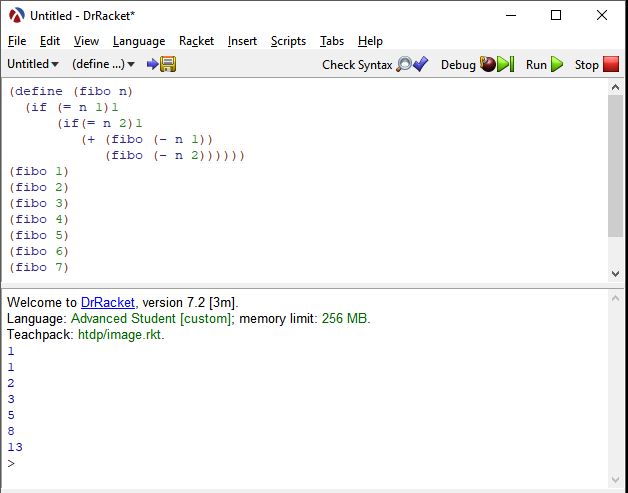Click the output value 13

tap(15, 447)
